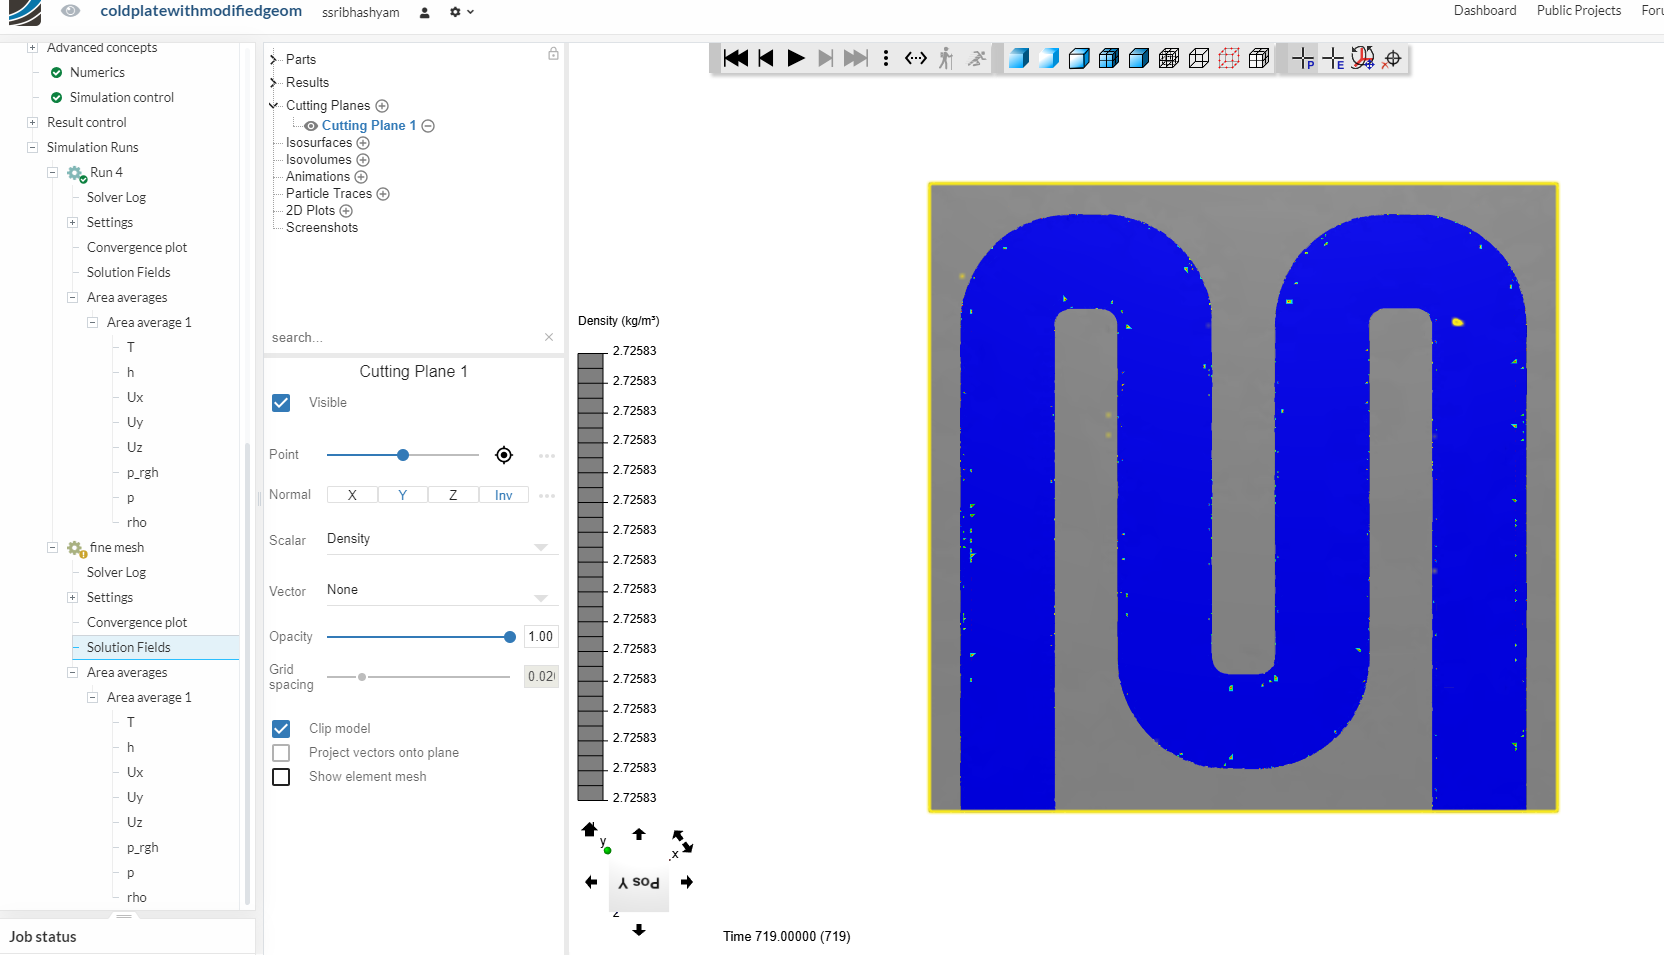
Task: Enable Show element mesh checkbox
Action: (281, 777)
